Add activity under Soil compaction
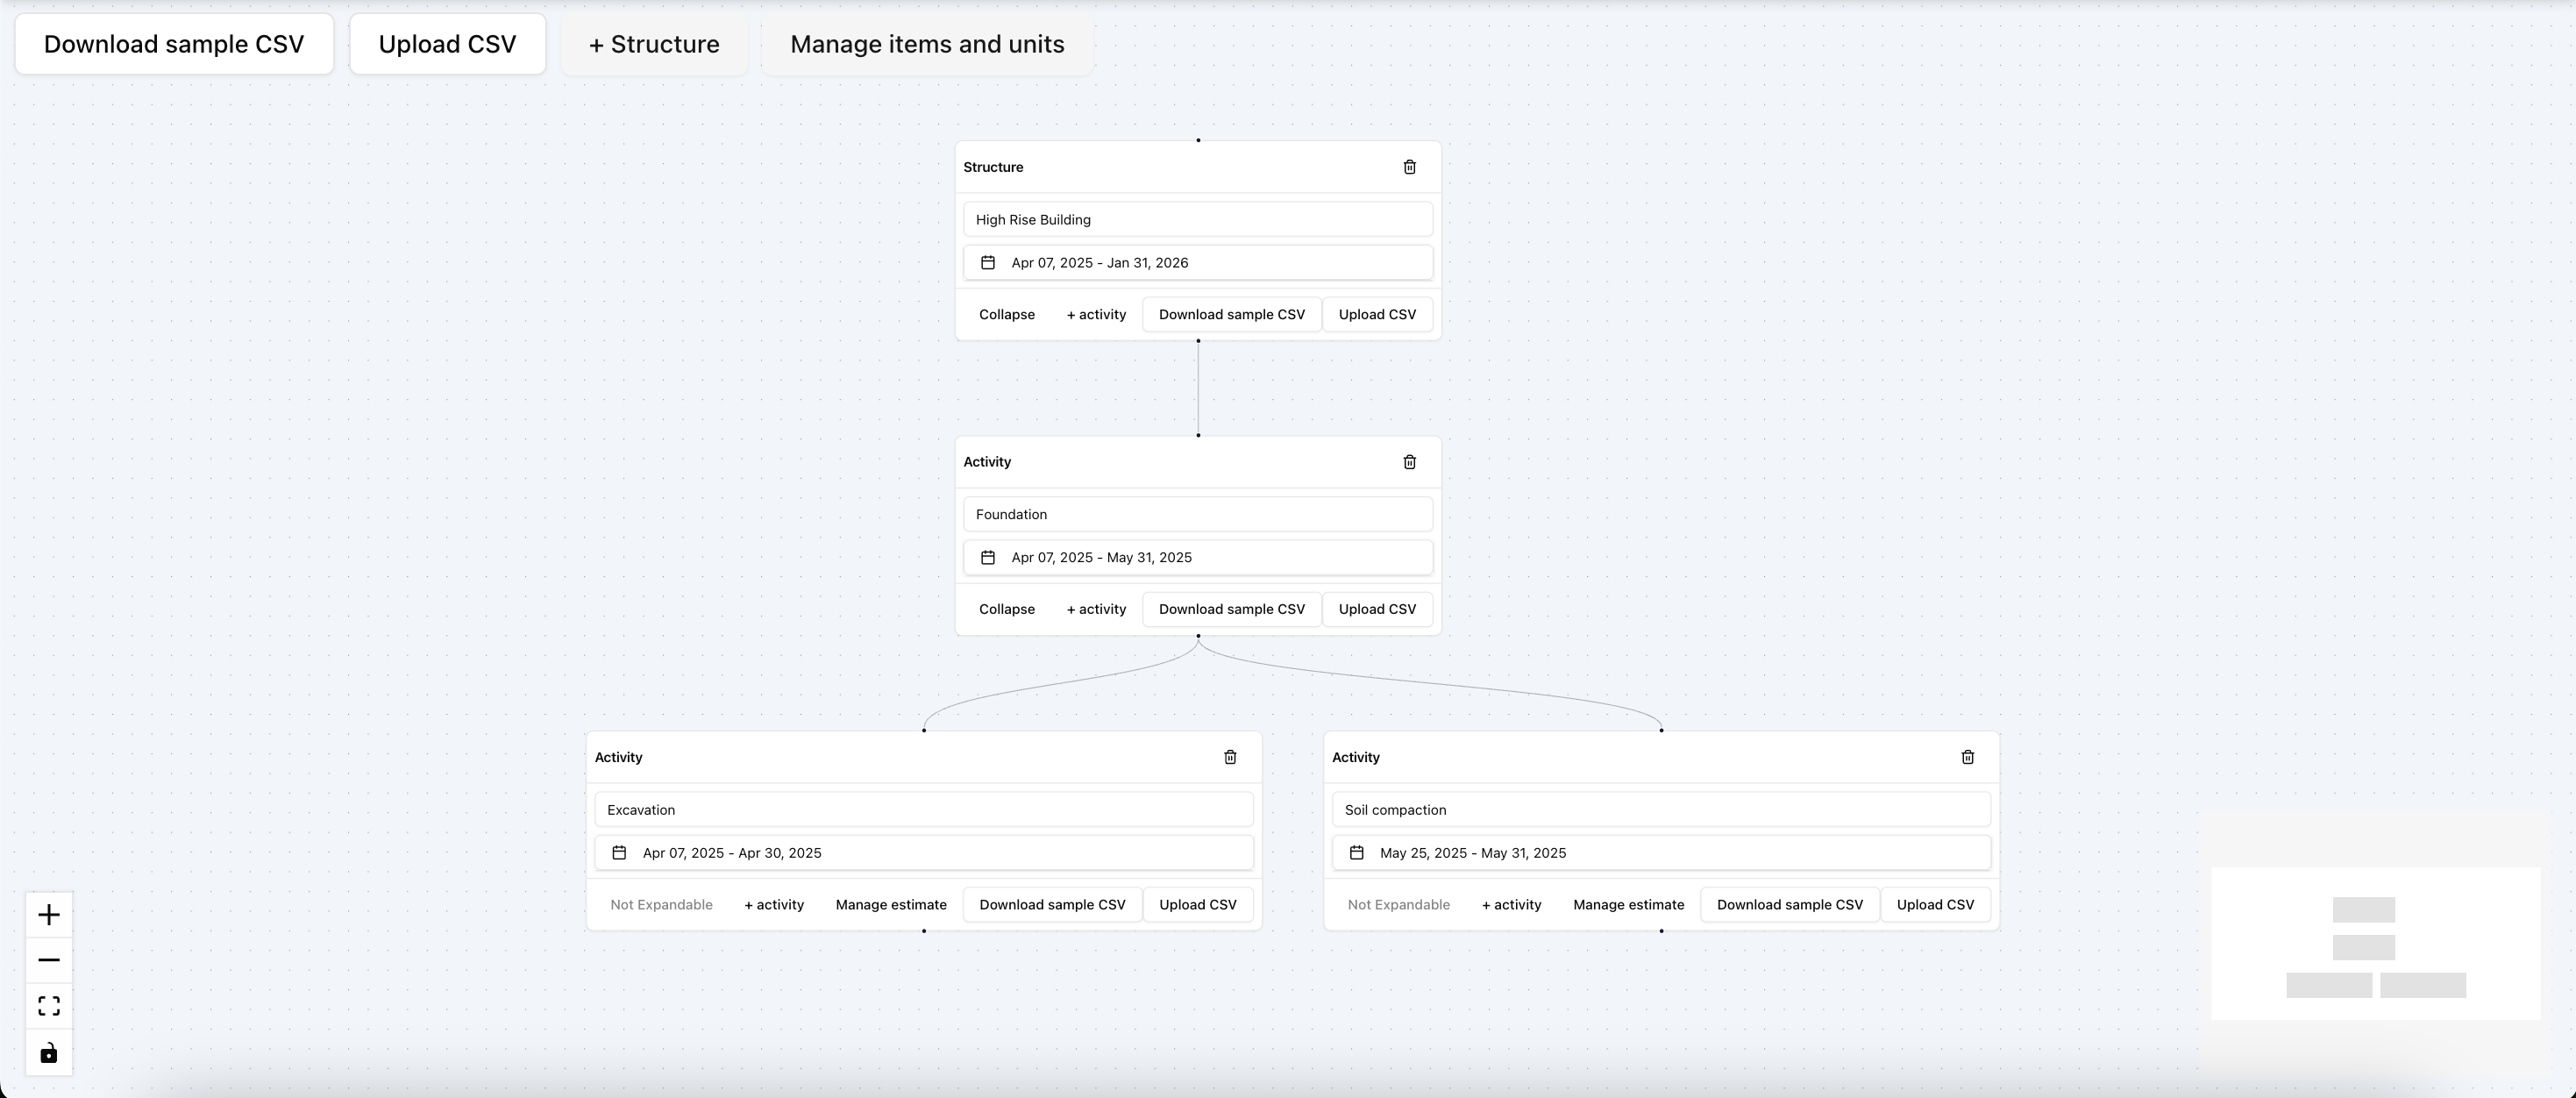 1511,905
